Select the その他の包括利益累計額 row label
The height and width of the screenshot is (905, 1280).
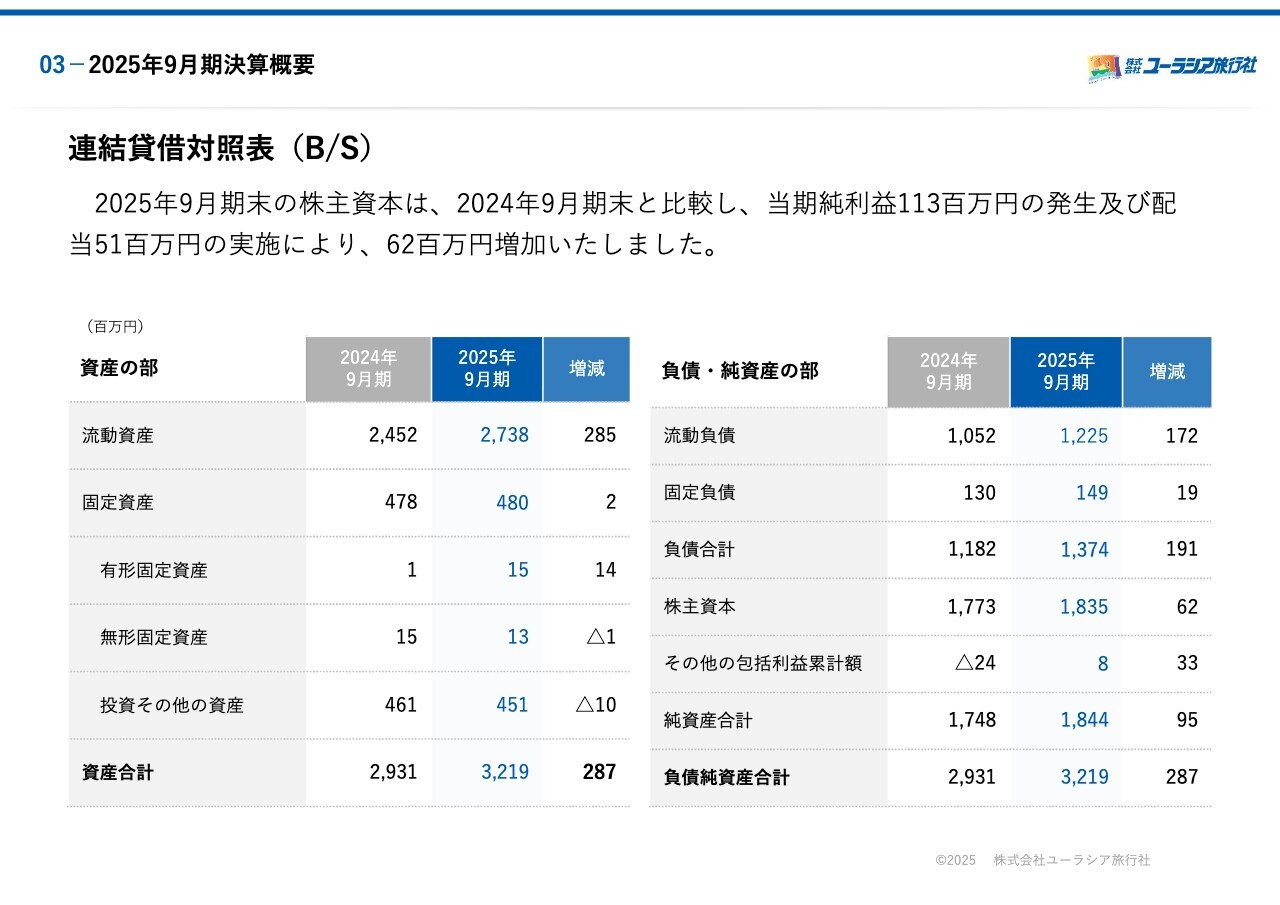click(762, 663)
